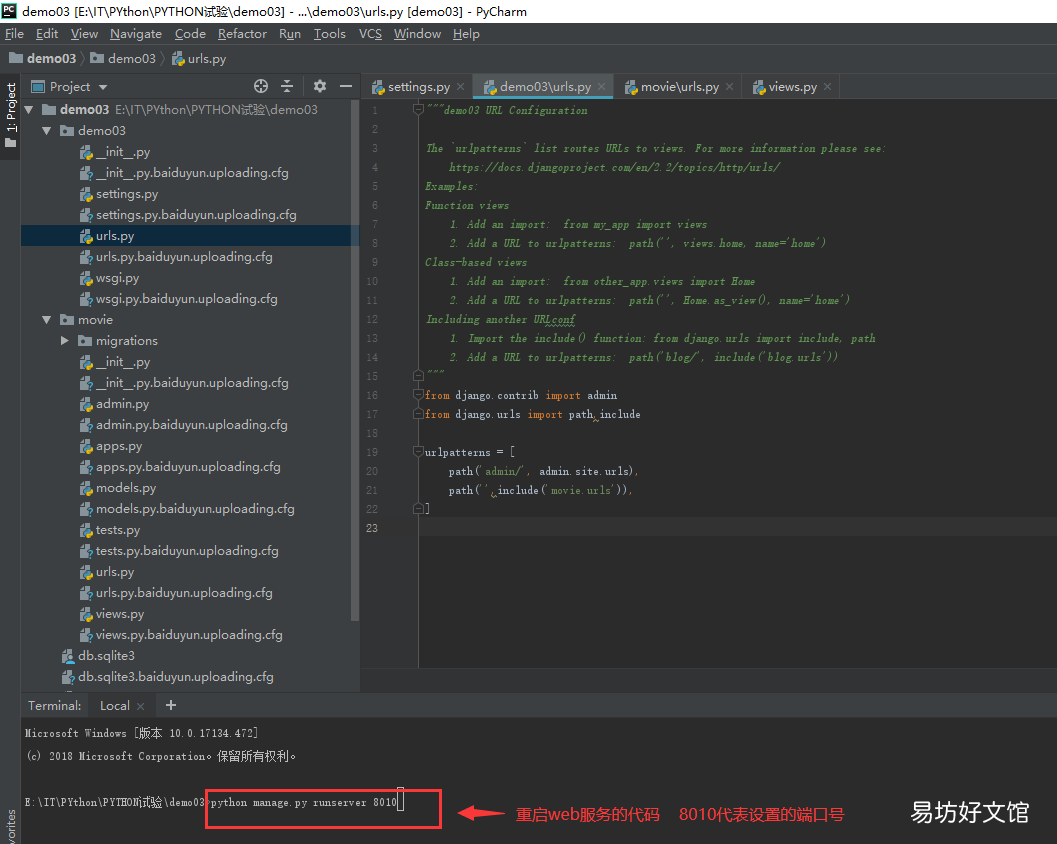Close the views.py editor tab
1057x844 pixels.
827,86
